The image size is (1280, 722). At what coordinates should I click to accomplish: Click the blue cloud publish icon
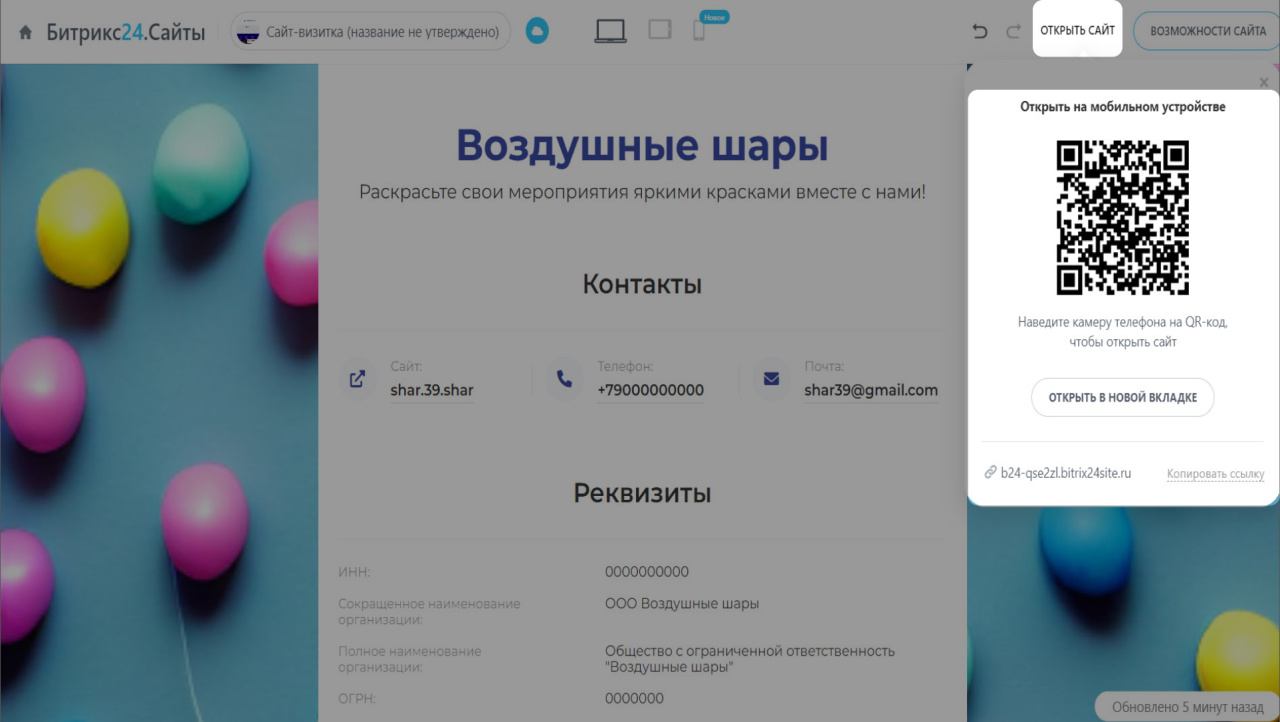click(x=537, y=32)
